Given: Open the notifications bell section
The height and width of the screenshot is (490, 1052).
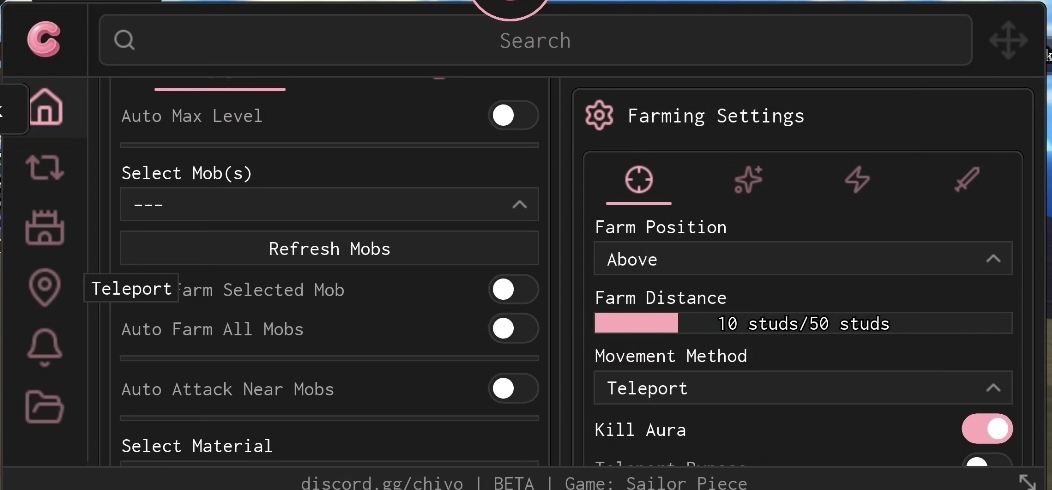Looking at the screenshot, I should pos(44,347).
